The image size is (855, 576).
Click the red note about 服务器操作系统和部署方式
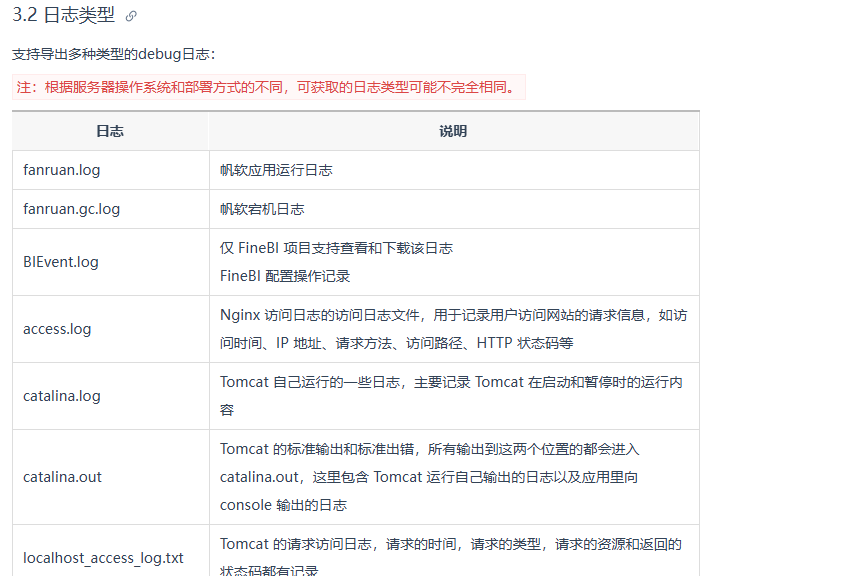(269, 87)
